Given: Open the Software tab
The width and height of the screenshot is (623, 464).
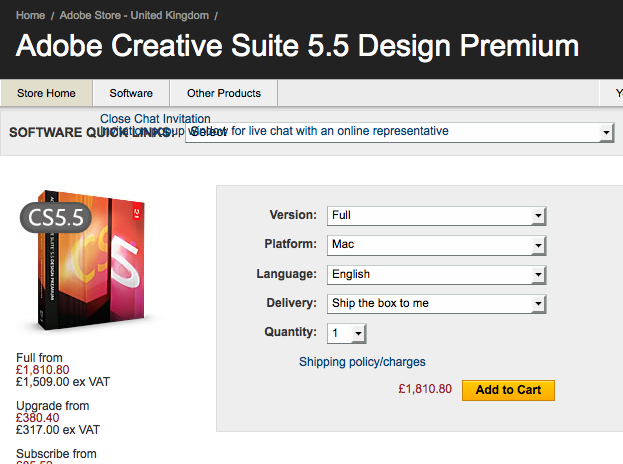Looking at the screenshot, I should 131,93.
